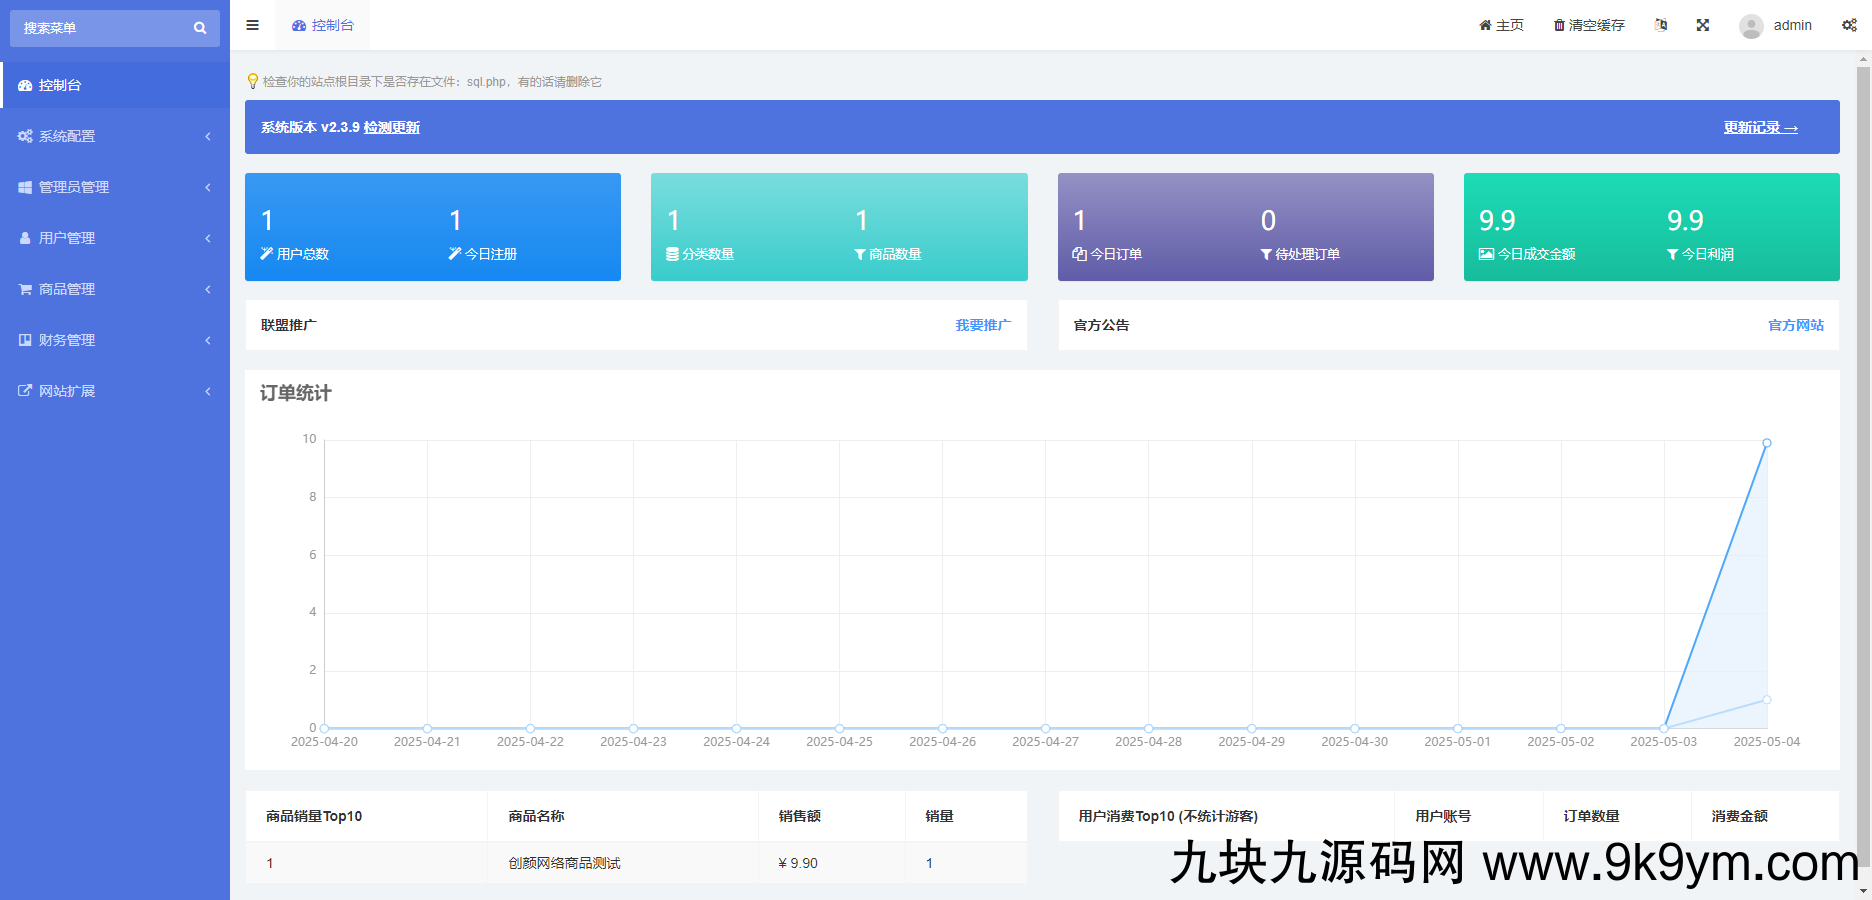This screenshot has height=900, width=1872.
Task: Select the language switch icon near fullscreen
Action: (1661, 24)
